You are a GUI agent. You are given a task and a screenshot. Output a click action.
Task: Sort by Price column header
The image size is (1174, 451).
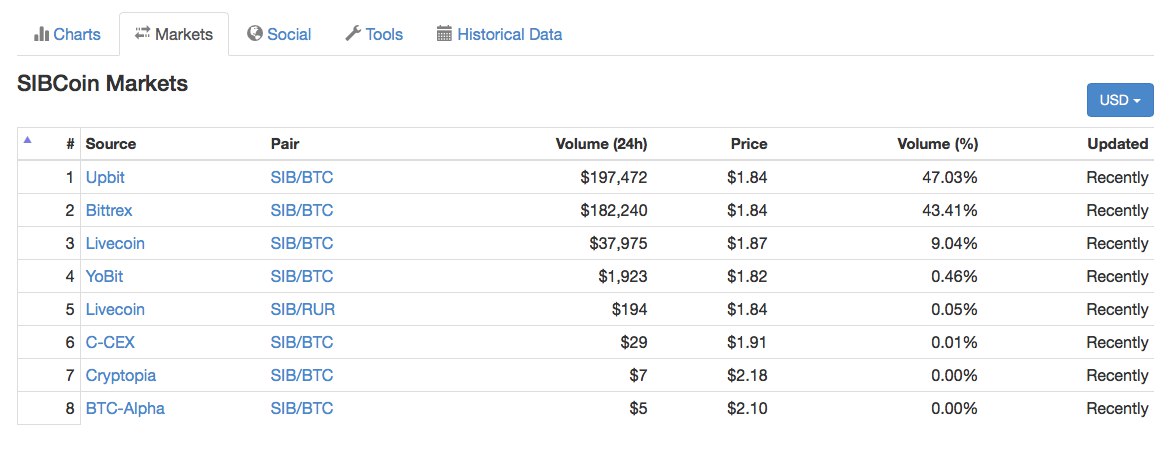click(749, 144)
